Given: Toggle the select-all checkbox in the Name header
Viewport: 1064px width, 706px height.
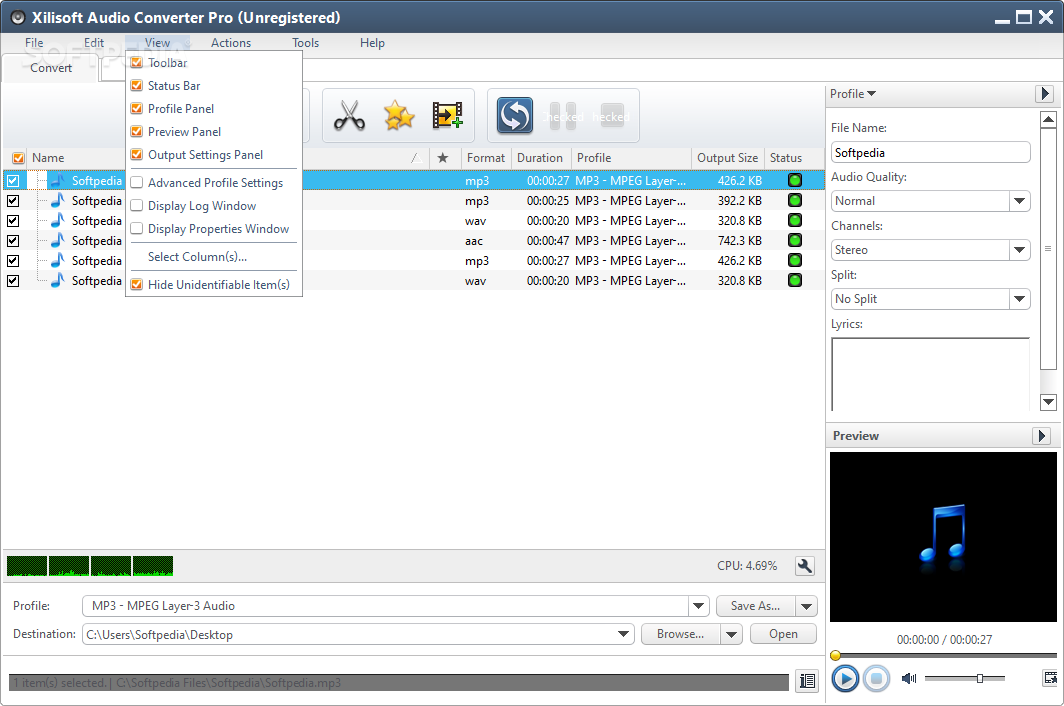Looking at the screenshot, I should [x=18, y=158].
